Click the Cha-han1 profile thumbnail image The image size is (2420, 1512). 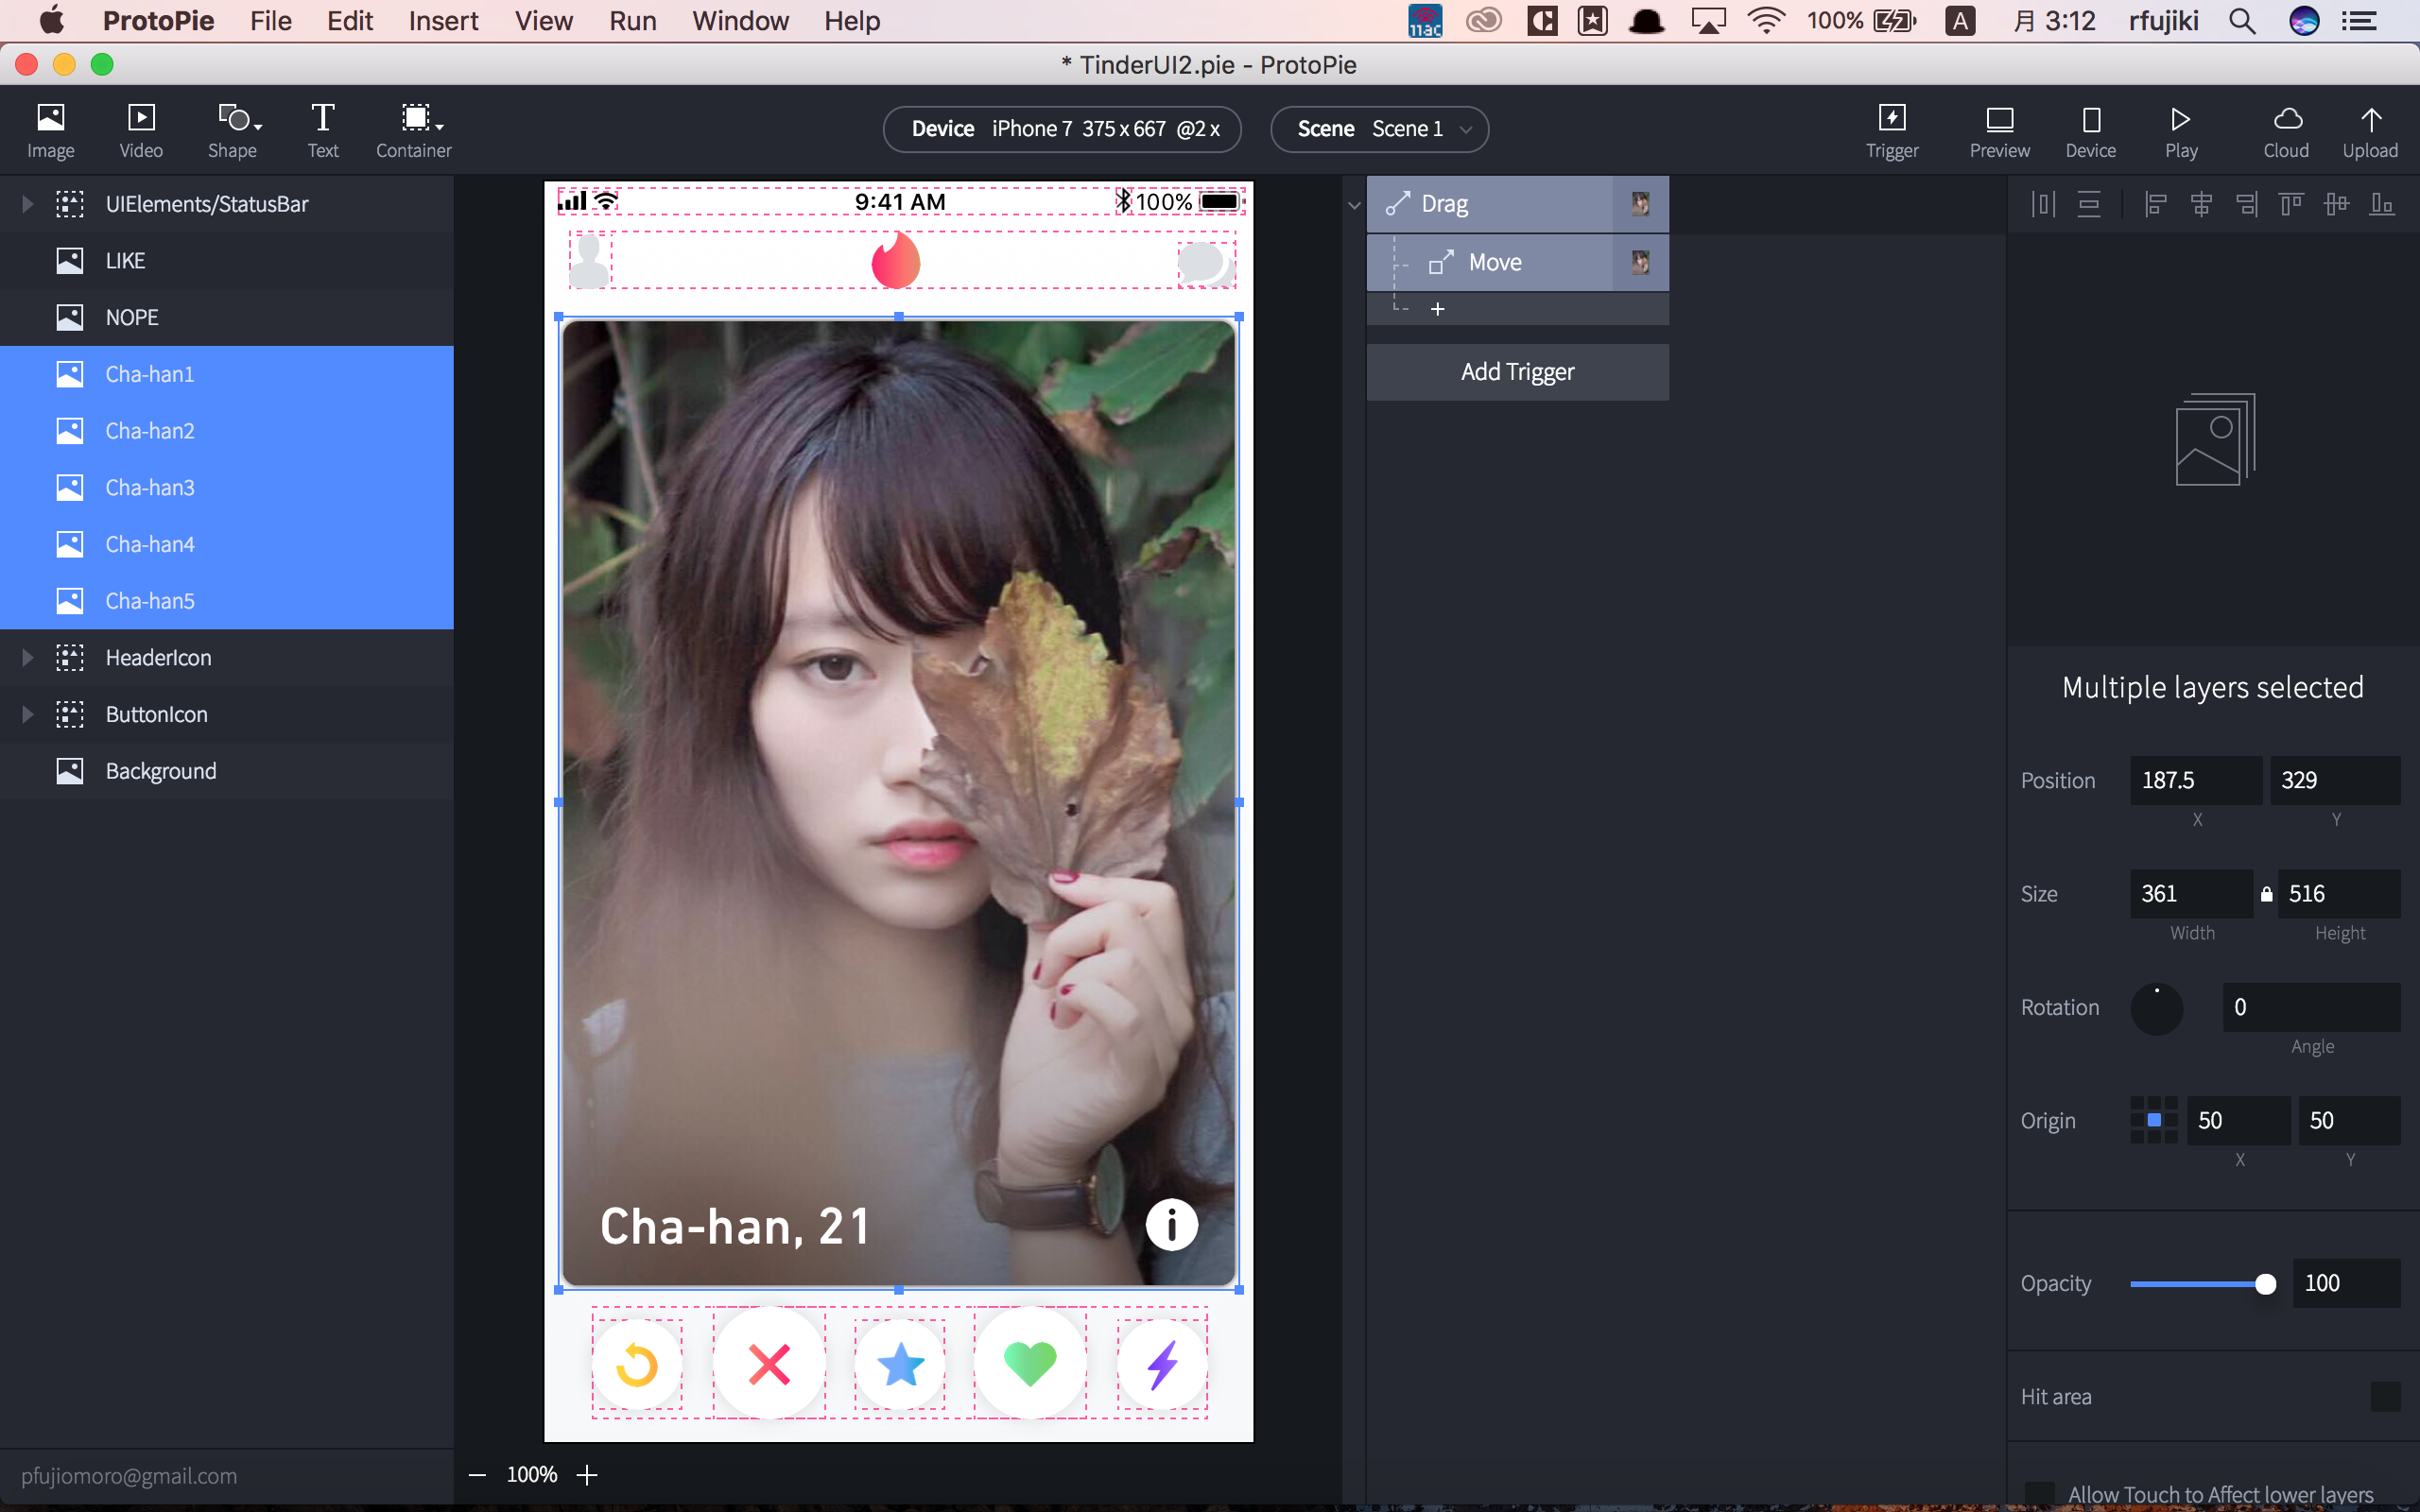(x=70, y=372)
